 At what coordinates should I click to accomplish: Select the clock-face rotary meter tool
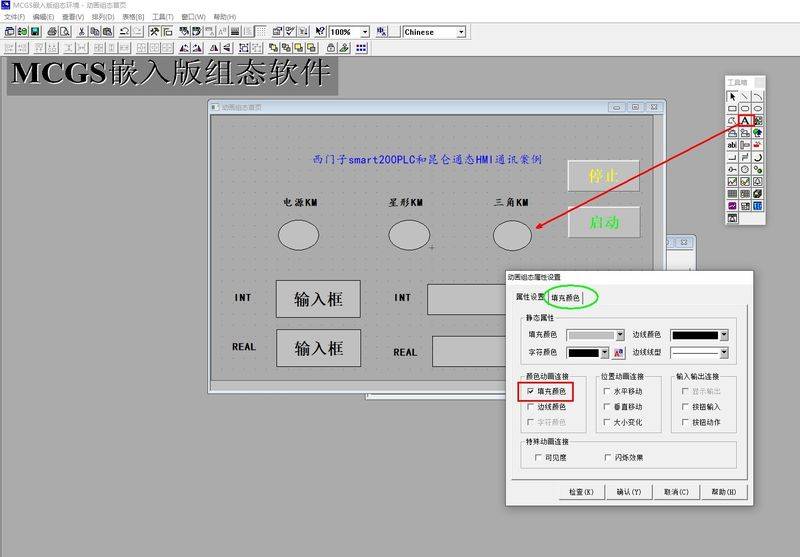point(745,169)
